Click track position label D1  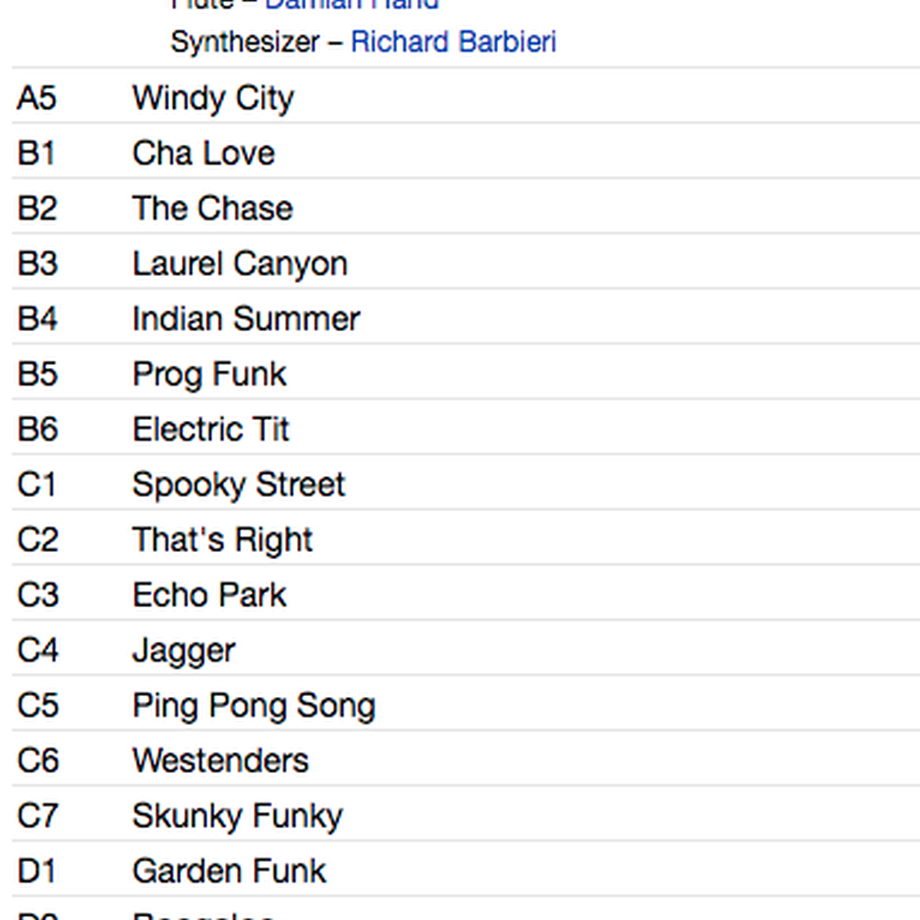(36, 871)
